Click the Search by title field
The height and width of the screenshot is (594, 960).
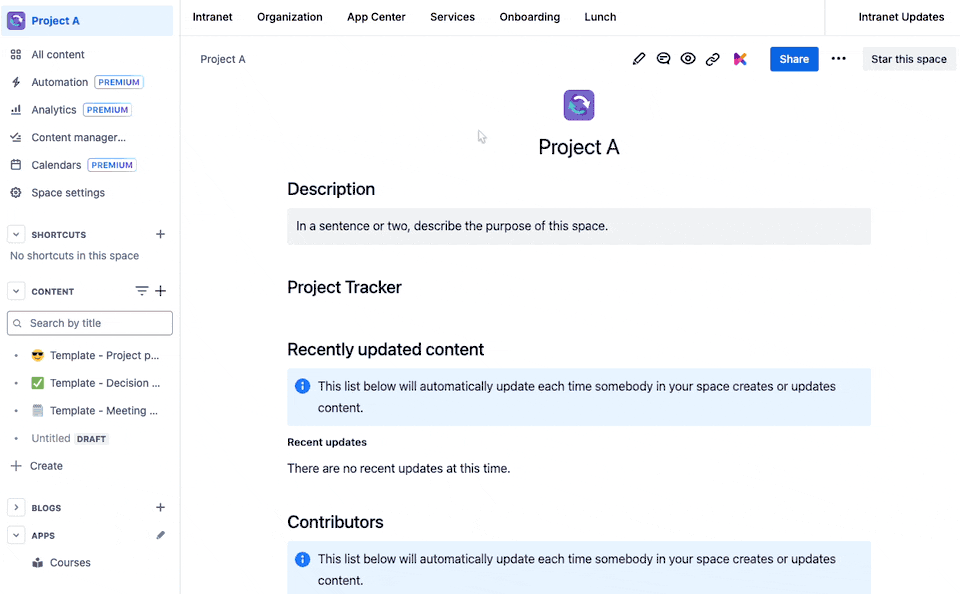tap(89, 323)
